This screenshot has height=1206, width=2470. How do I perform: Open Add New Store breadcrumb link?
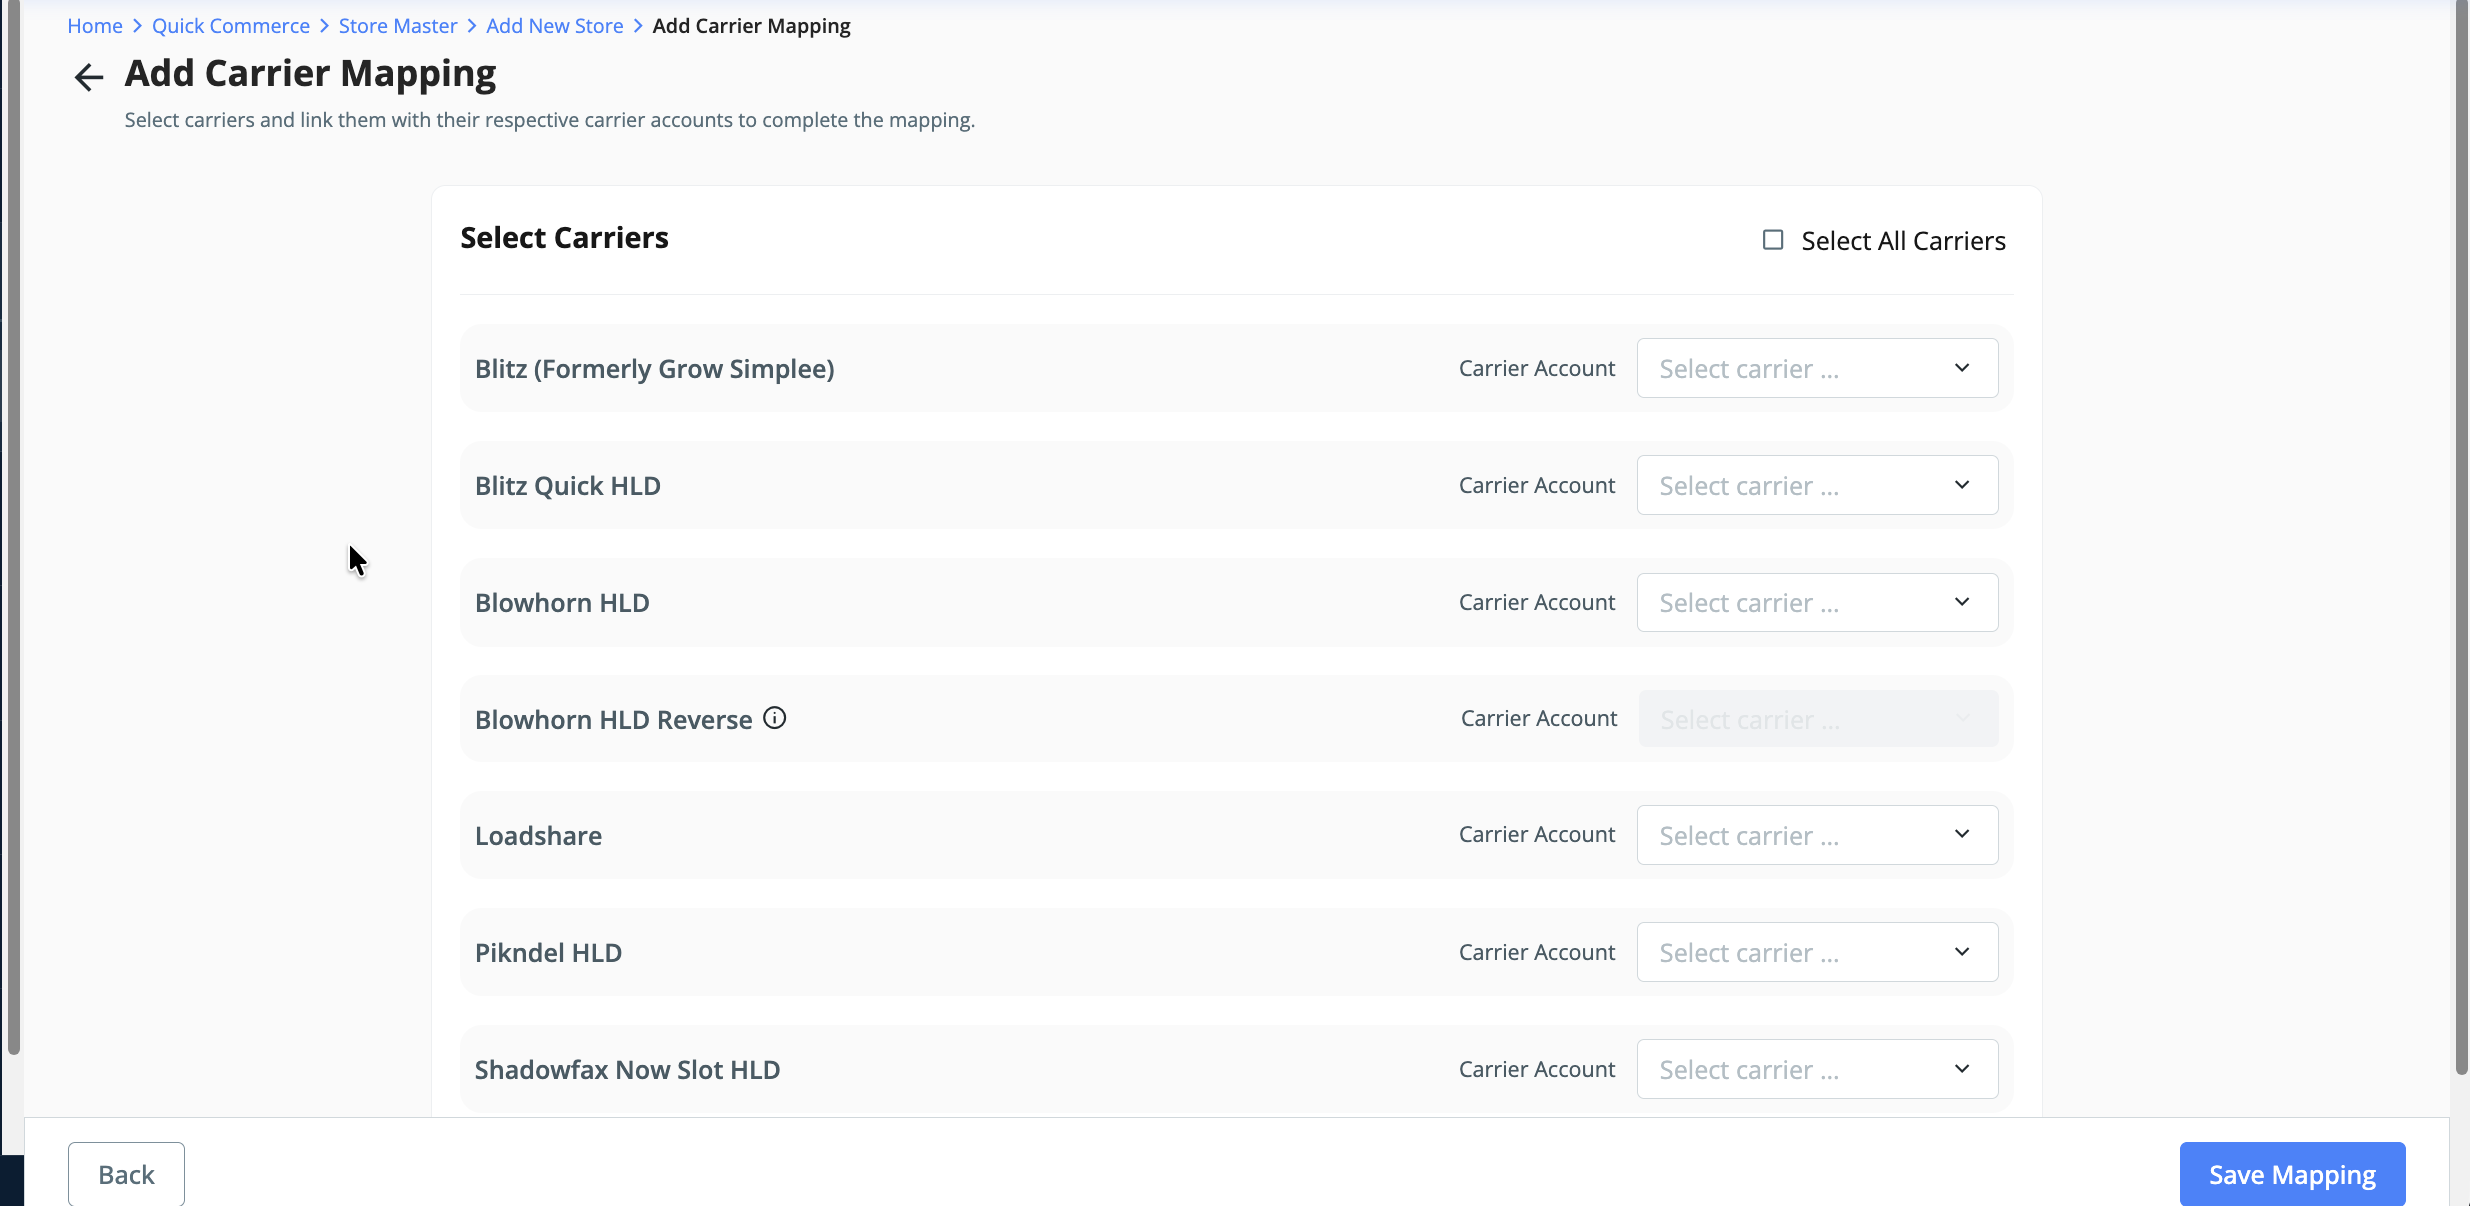(x=554, y=26)
